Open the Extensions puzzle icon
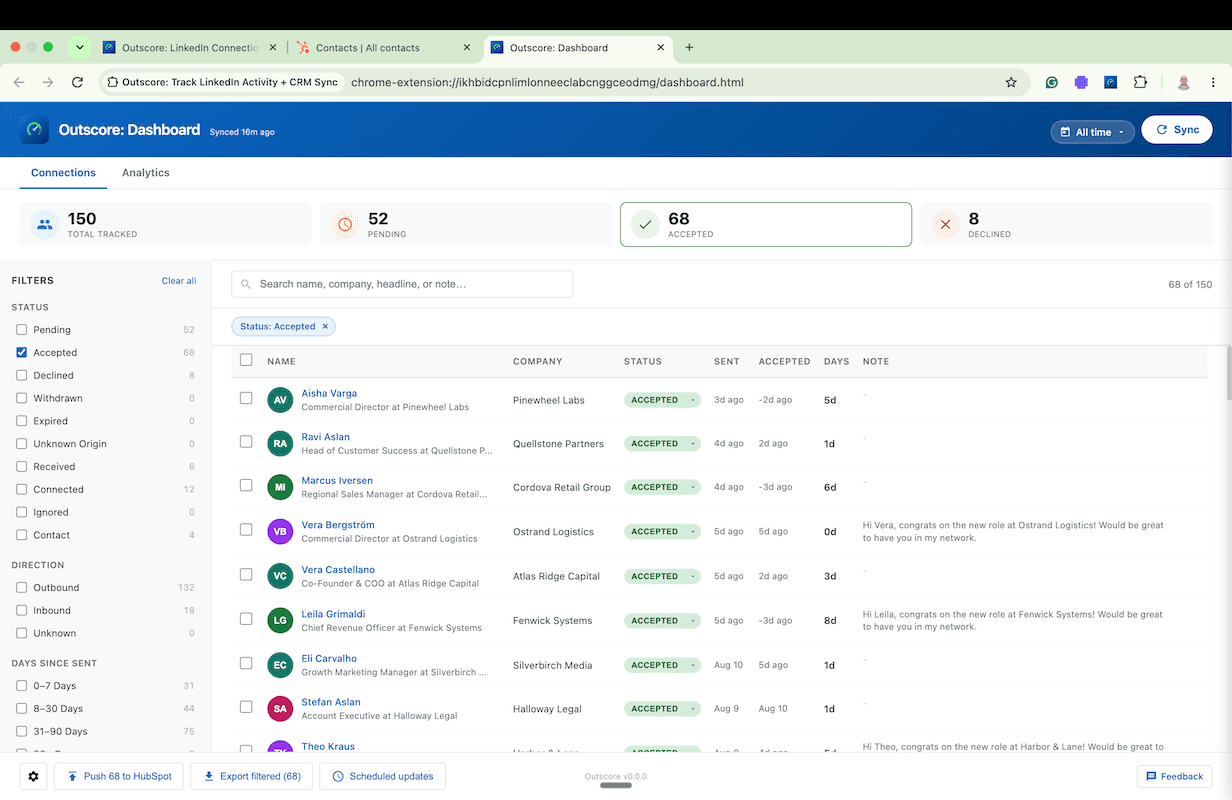The image size is (1232, 800). pyautogui.click(x=1140, y=82)
